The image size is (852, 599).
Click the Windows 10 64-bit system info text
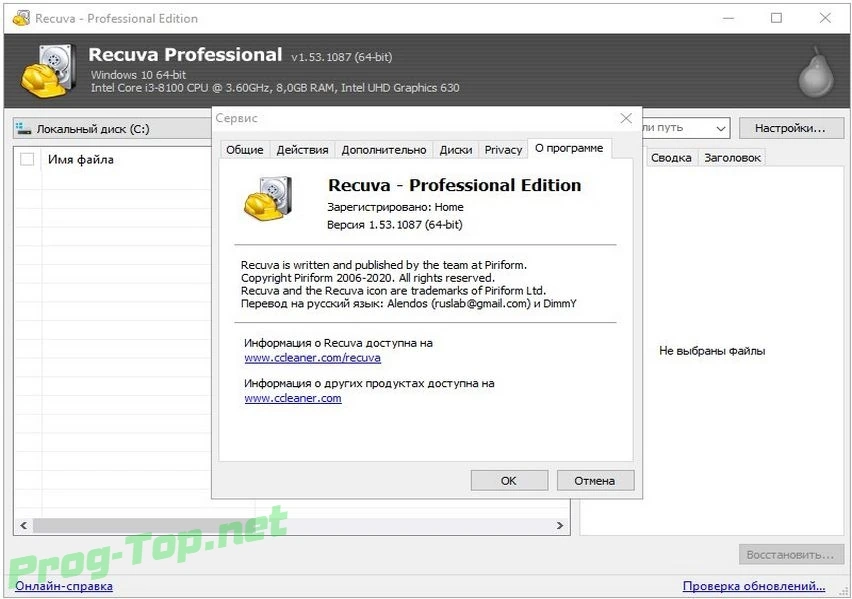click(139, 74)
